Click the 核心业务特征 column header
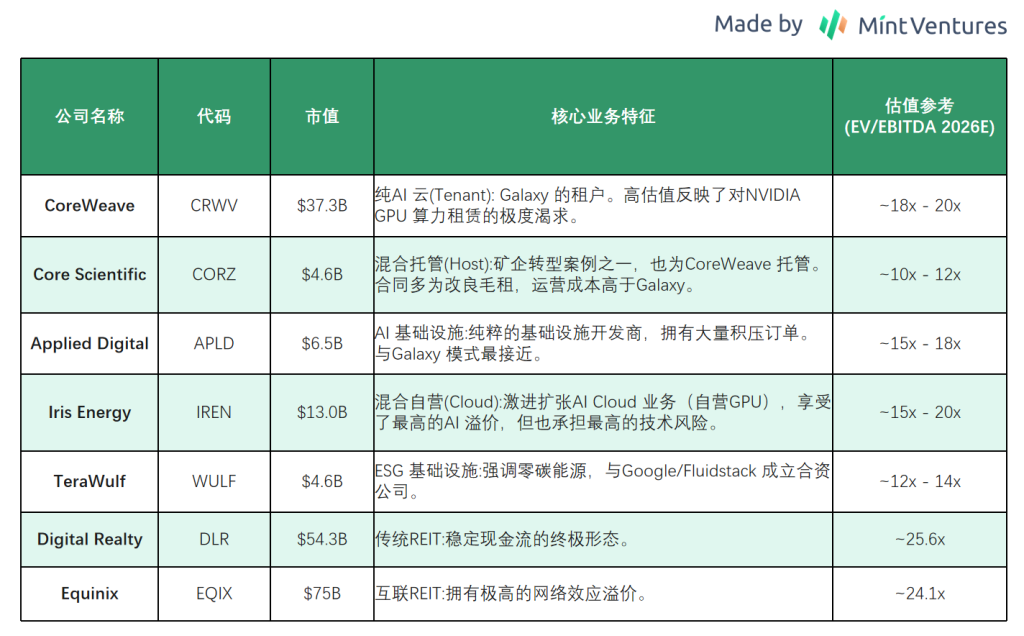The image size is (1024, 636). pyautogui.click(x=603, y=116)
